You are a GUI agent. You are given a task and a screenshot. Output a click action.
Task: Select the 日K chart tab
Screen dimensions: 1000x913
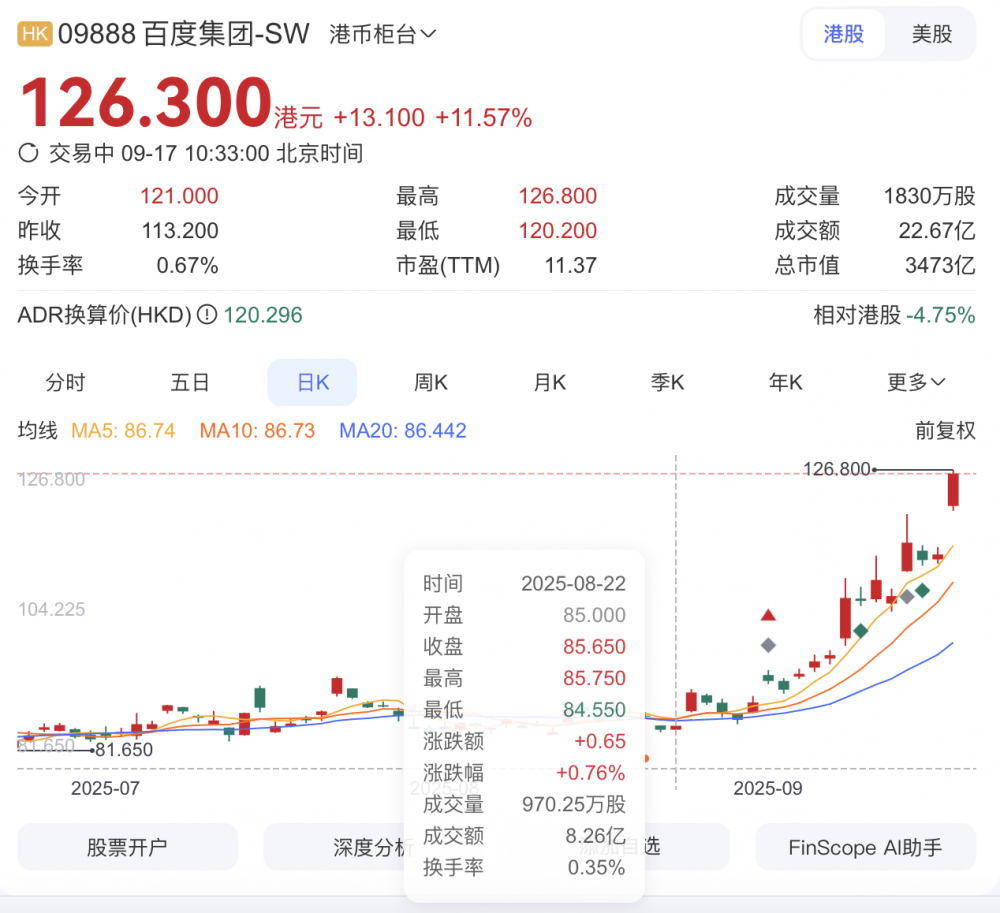pos(312,382)
